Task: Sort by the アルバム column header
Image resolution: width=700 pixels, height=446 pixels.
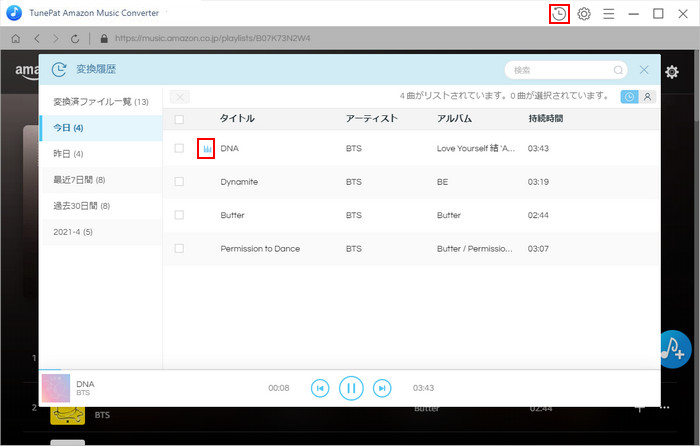Action: click(x=454, y=118)
